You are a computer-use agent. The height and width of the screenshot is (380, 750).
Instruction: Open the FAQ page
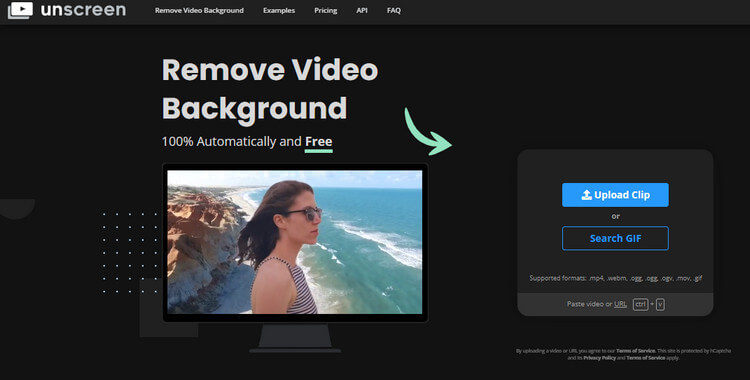[394, 11]
